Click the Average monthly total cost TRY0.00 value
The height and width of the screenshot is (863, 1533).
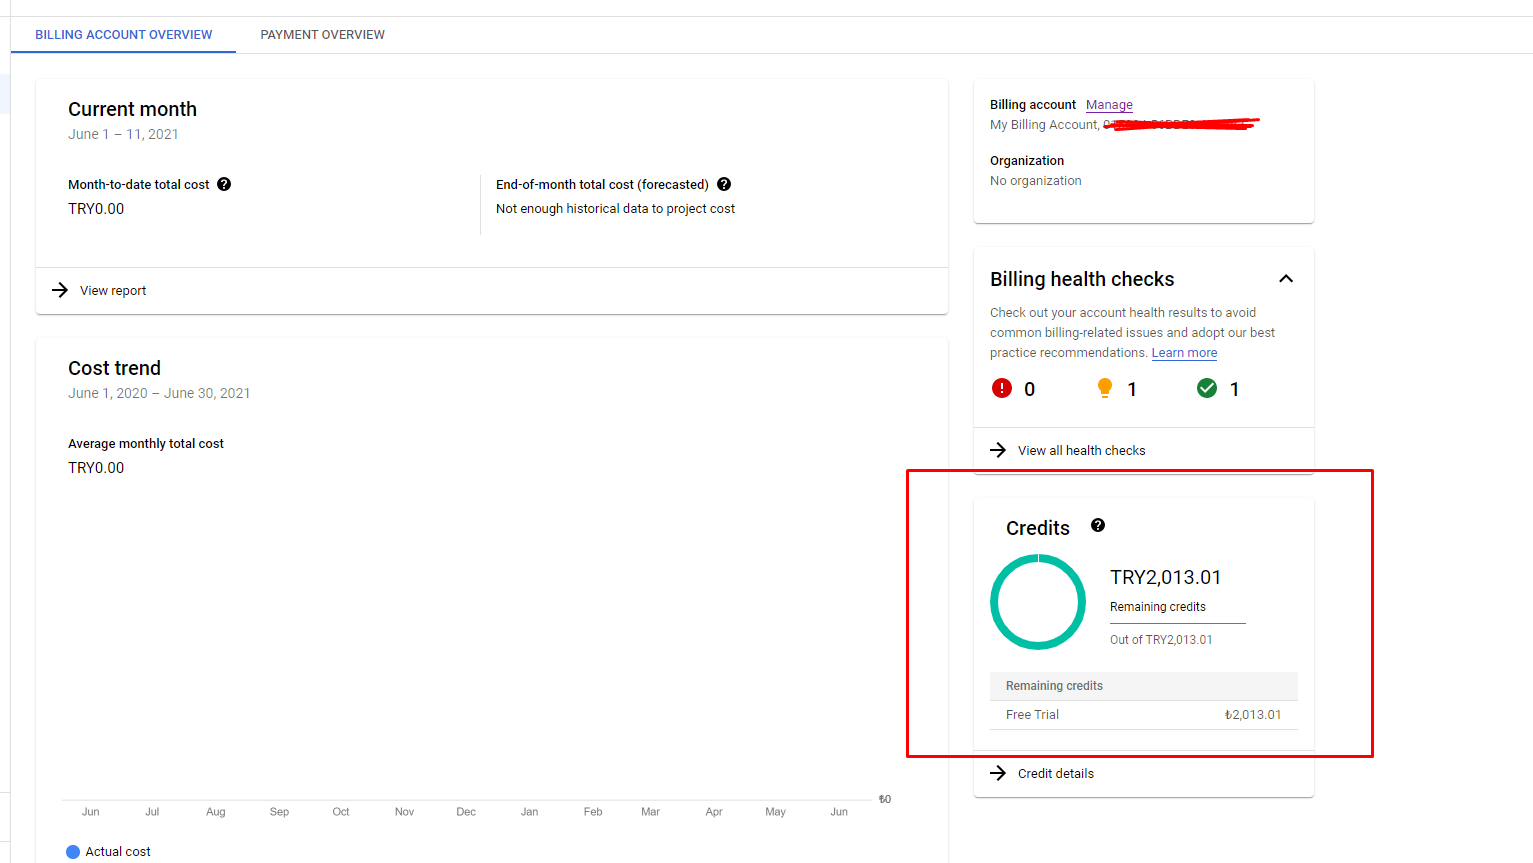coord(96,468)
